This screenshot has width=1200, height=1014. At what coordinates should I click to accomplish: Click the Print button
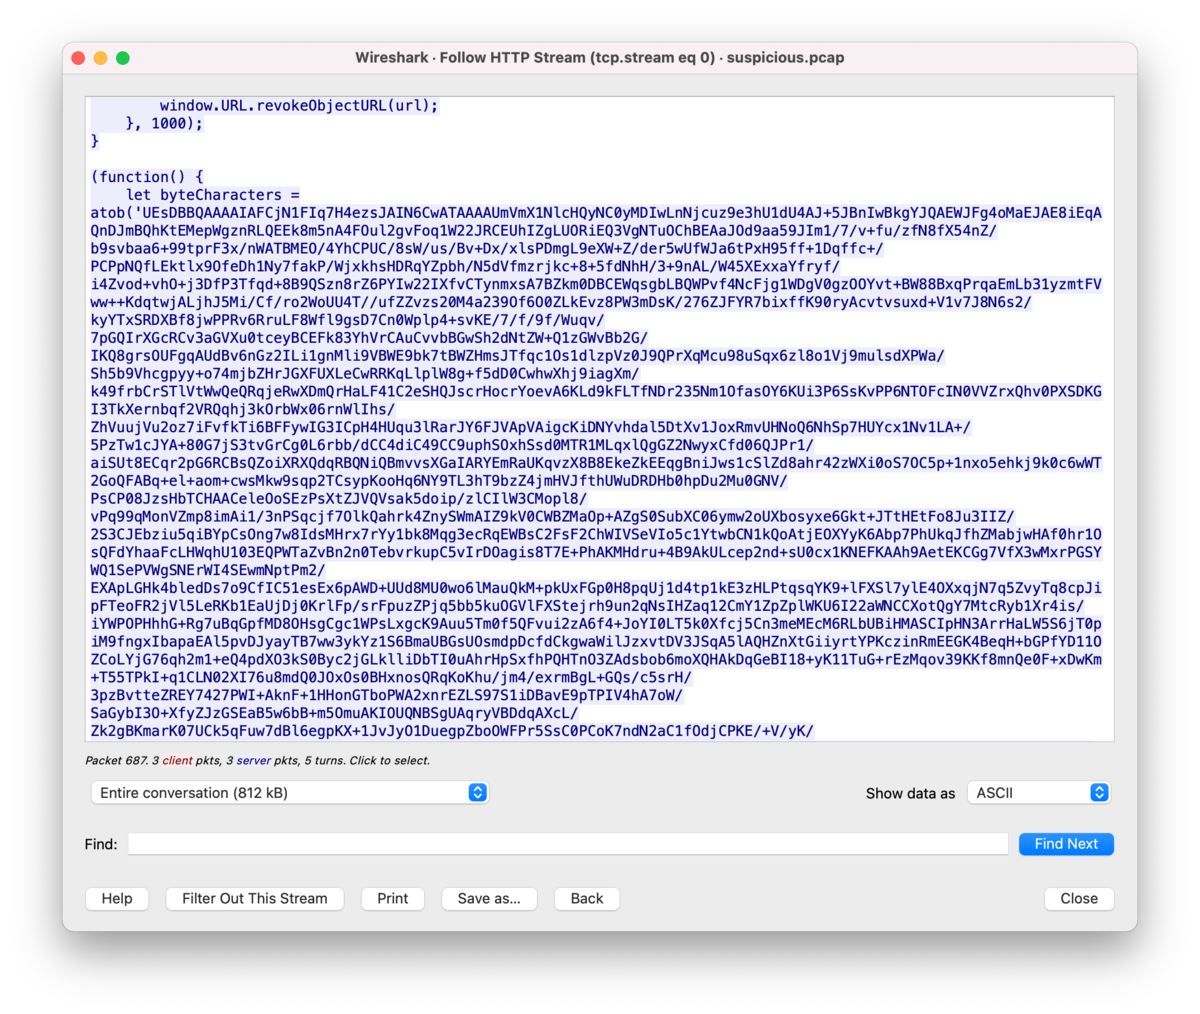(x=393, y=899)
